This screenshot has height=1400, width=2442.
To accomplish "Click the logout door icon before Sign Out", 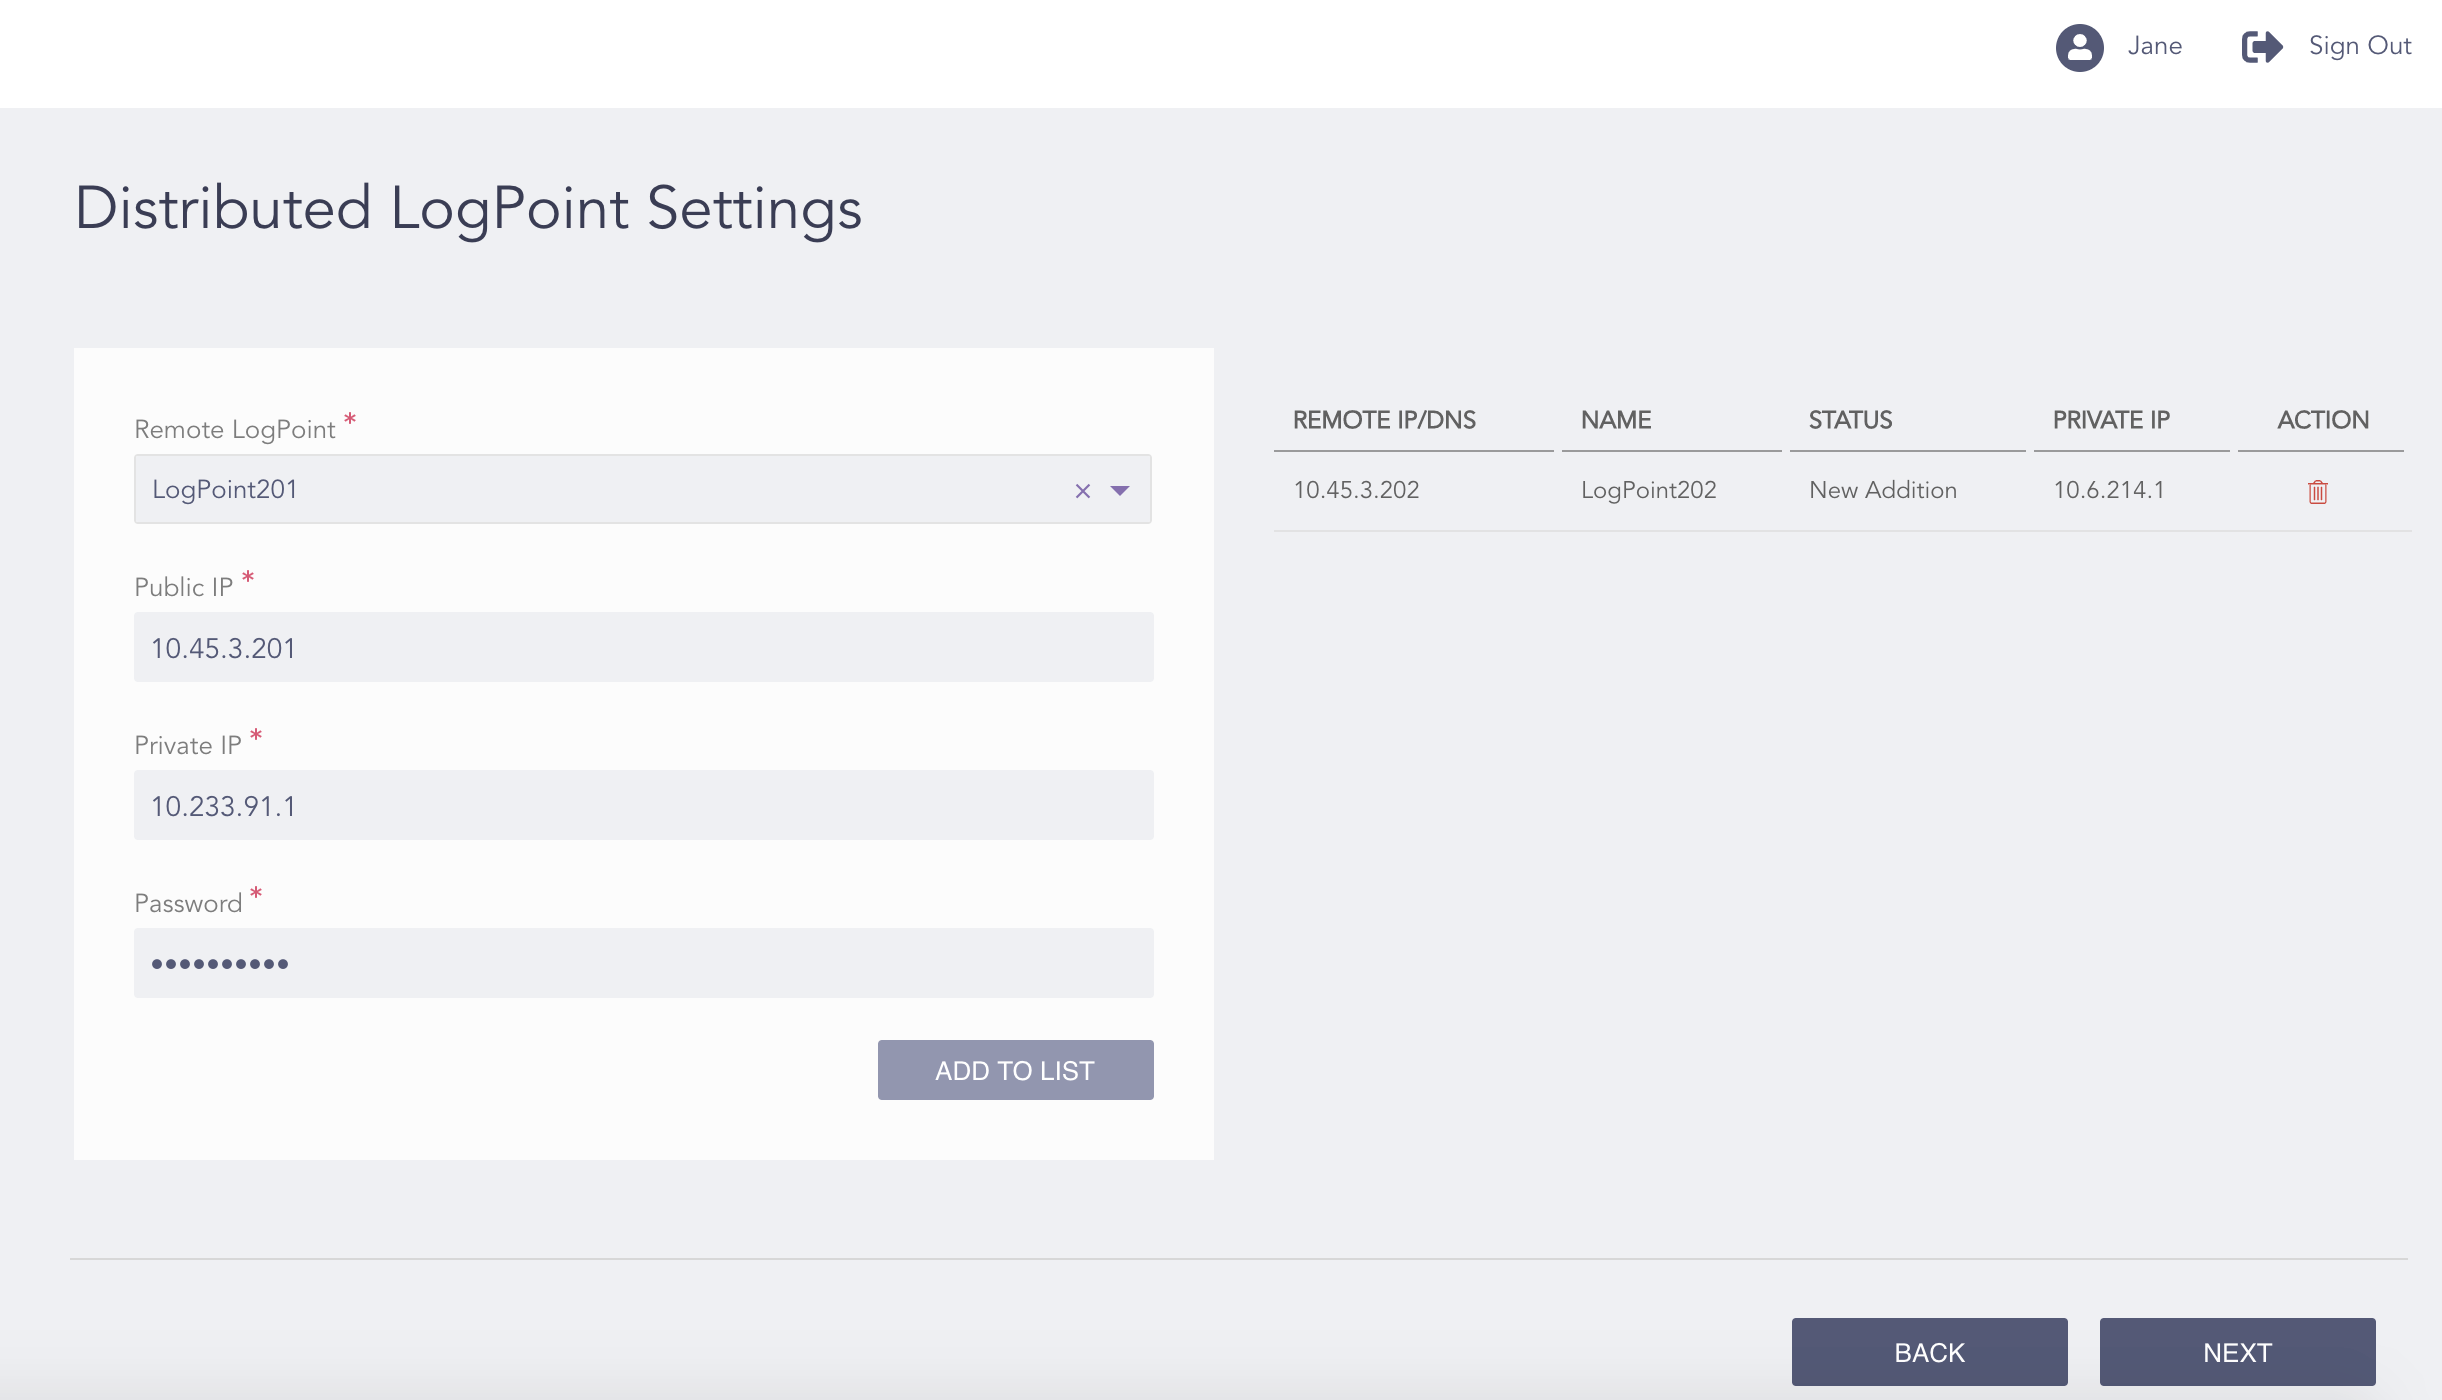I will (2262, 46).
